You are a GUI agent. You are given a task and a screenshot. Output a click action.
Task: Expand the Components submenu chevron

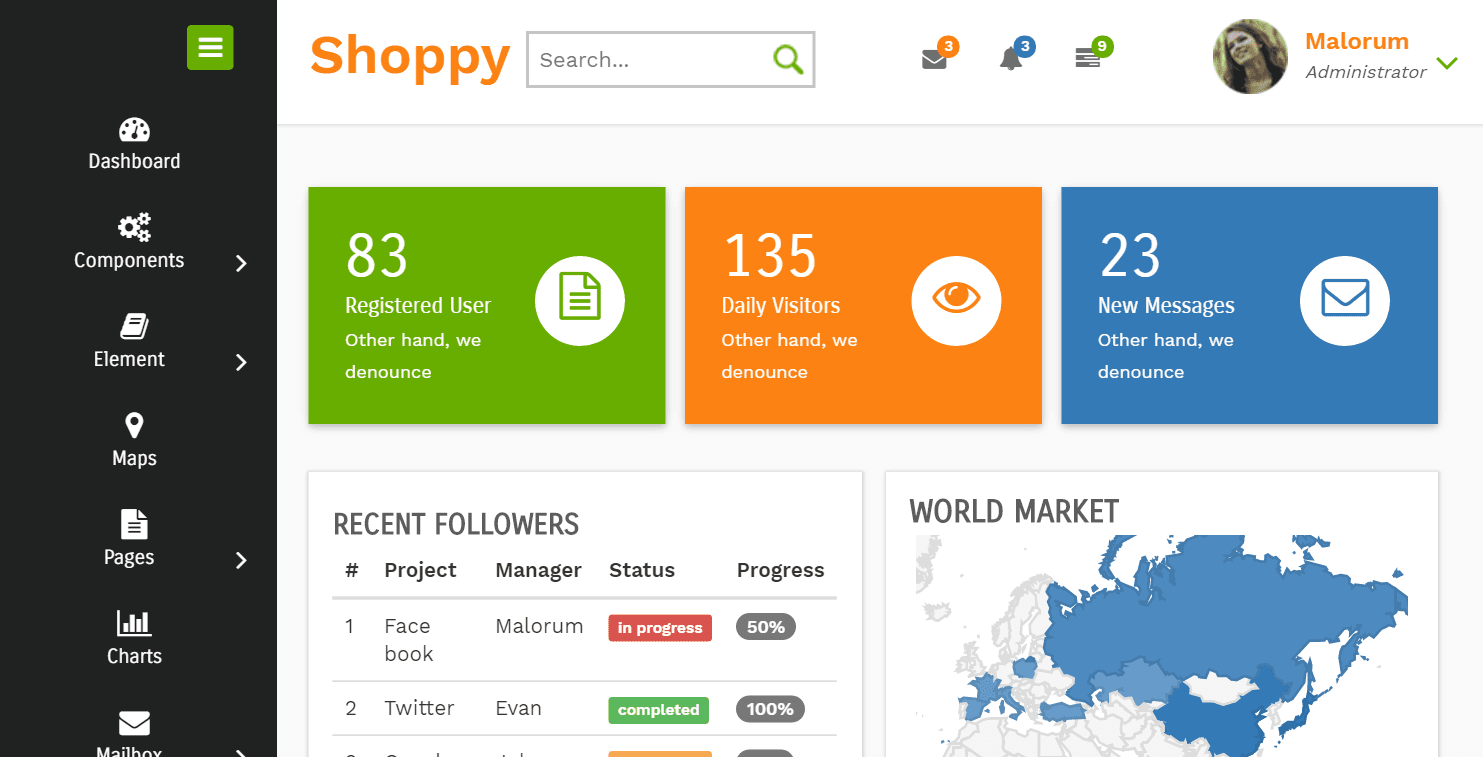pyautogui.click(x=241, y=264)
